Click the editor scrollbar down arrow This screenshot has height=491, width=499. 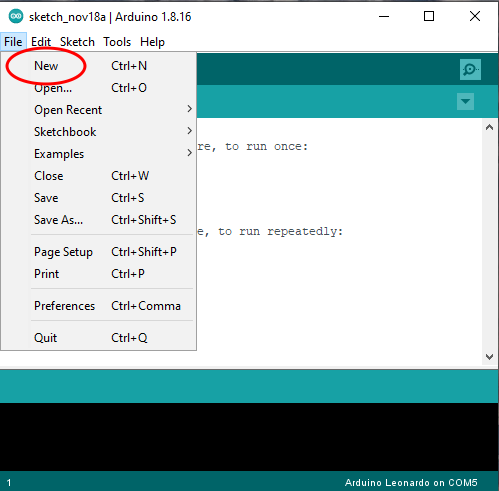coord(489,357)
